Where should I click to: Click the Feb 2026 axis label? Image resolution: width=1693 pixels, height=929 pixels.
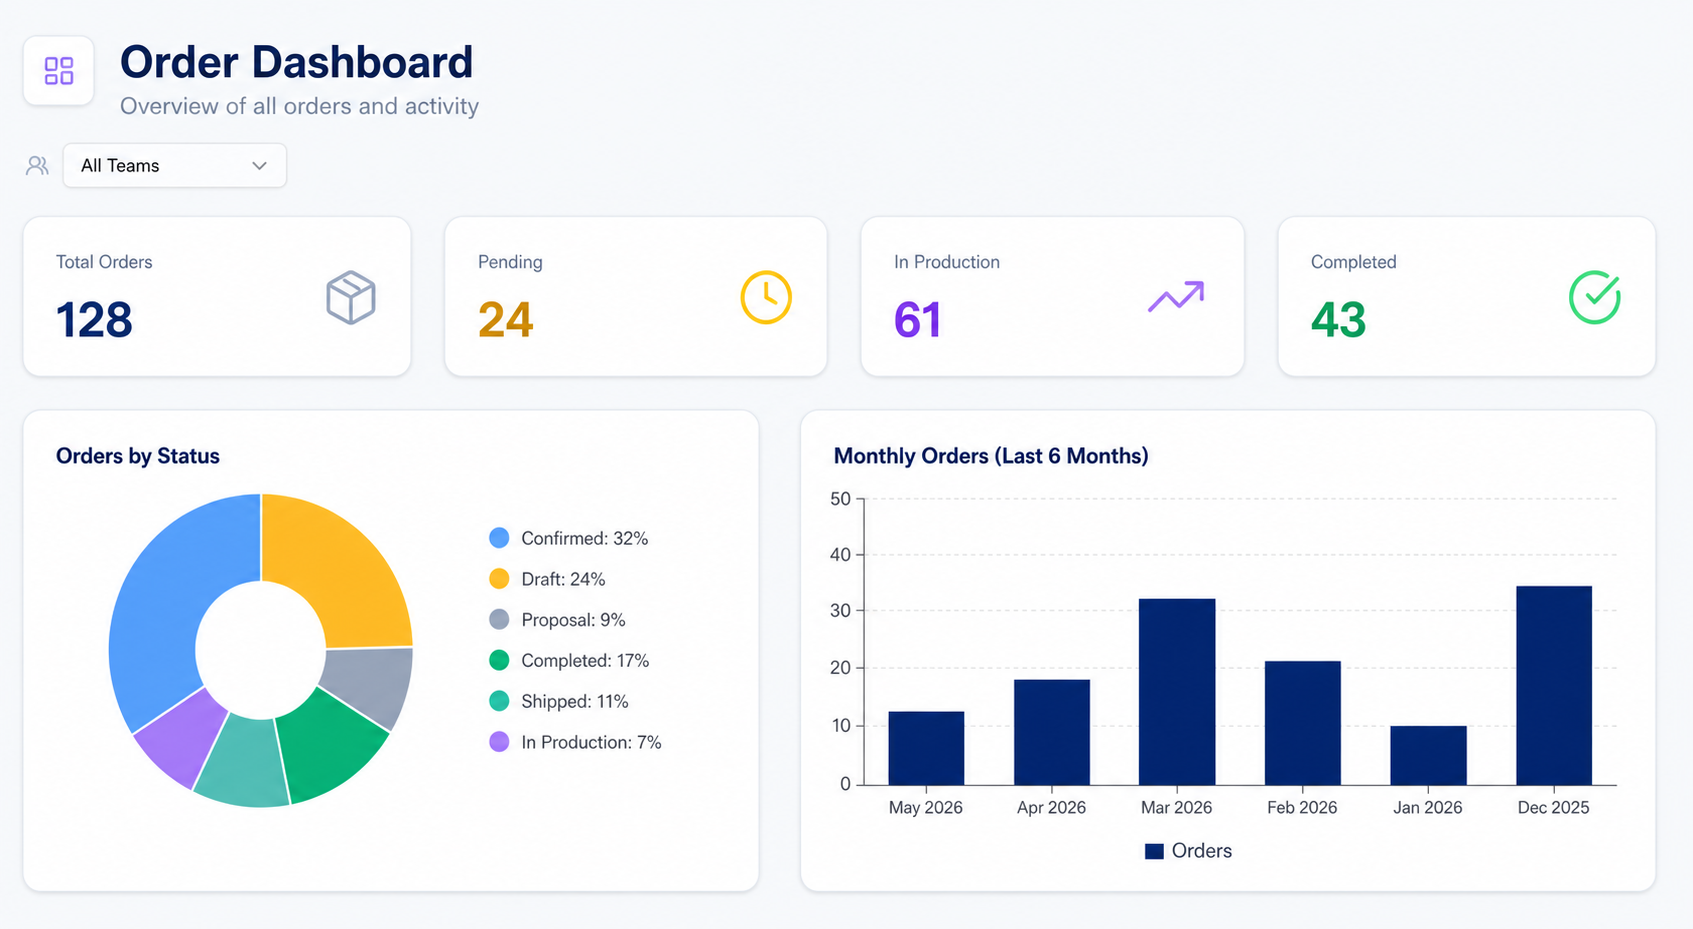coord(1302,807)
